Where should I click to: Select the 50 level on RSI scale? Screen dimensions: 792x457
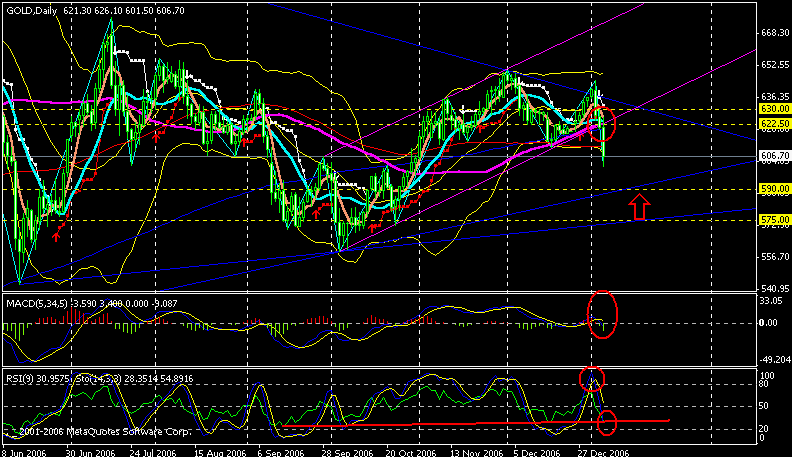coord(766,406)
